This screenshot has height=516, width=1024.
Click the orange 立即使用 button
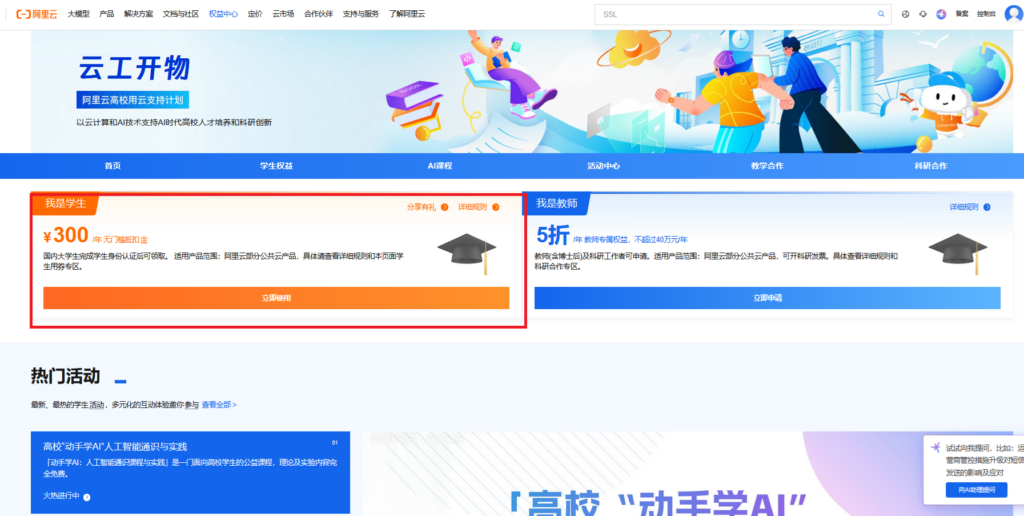tap(276, 298)
